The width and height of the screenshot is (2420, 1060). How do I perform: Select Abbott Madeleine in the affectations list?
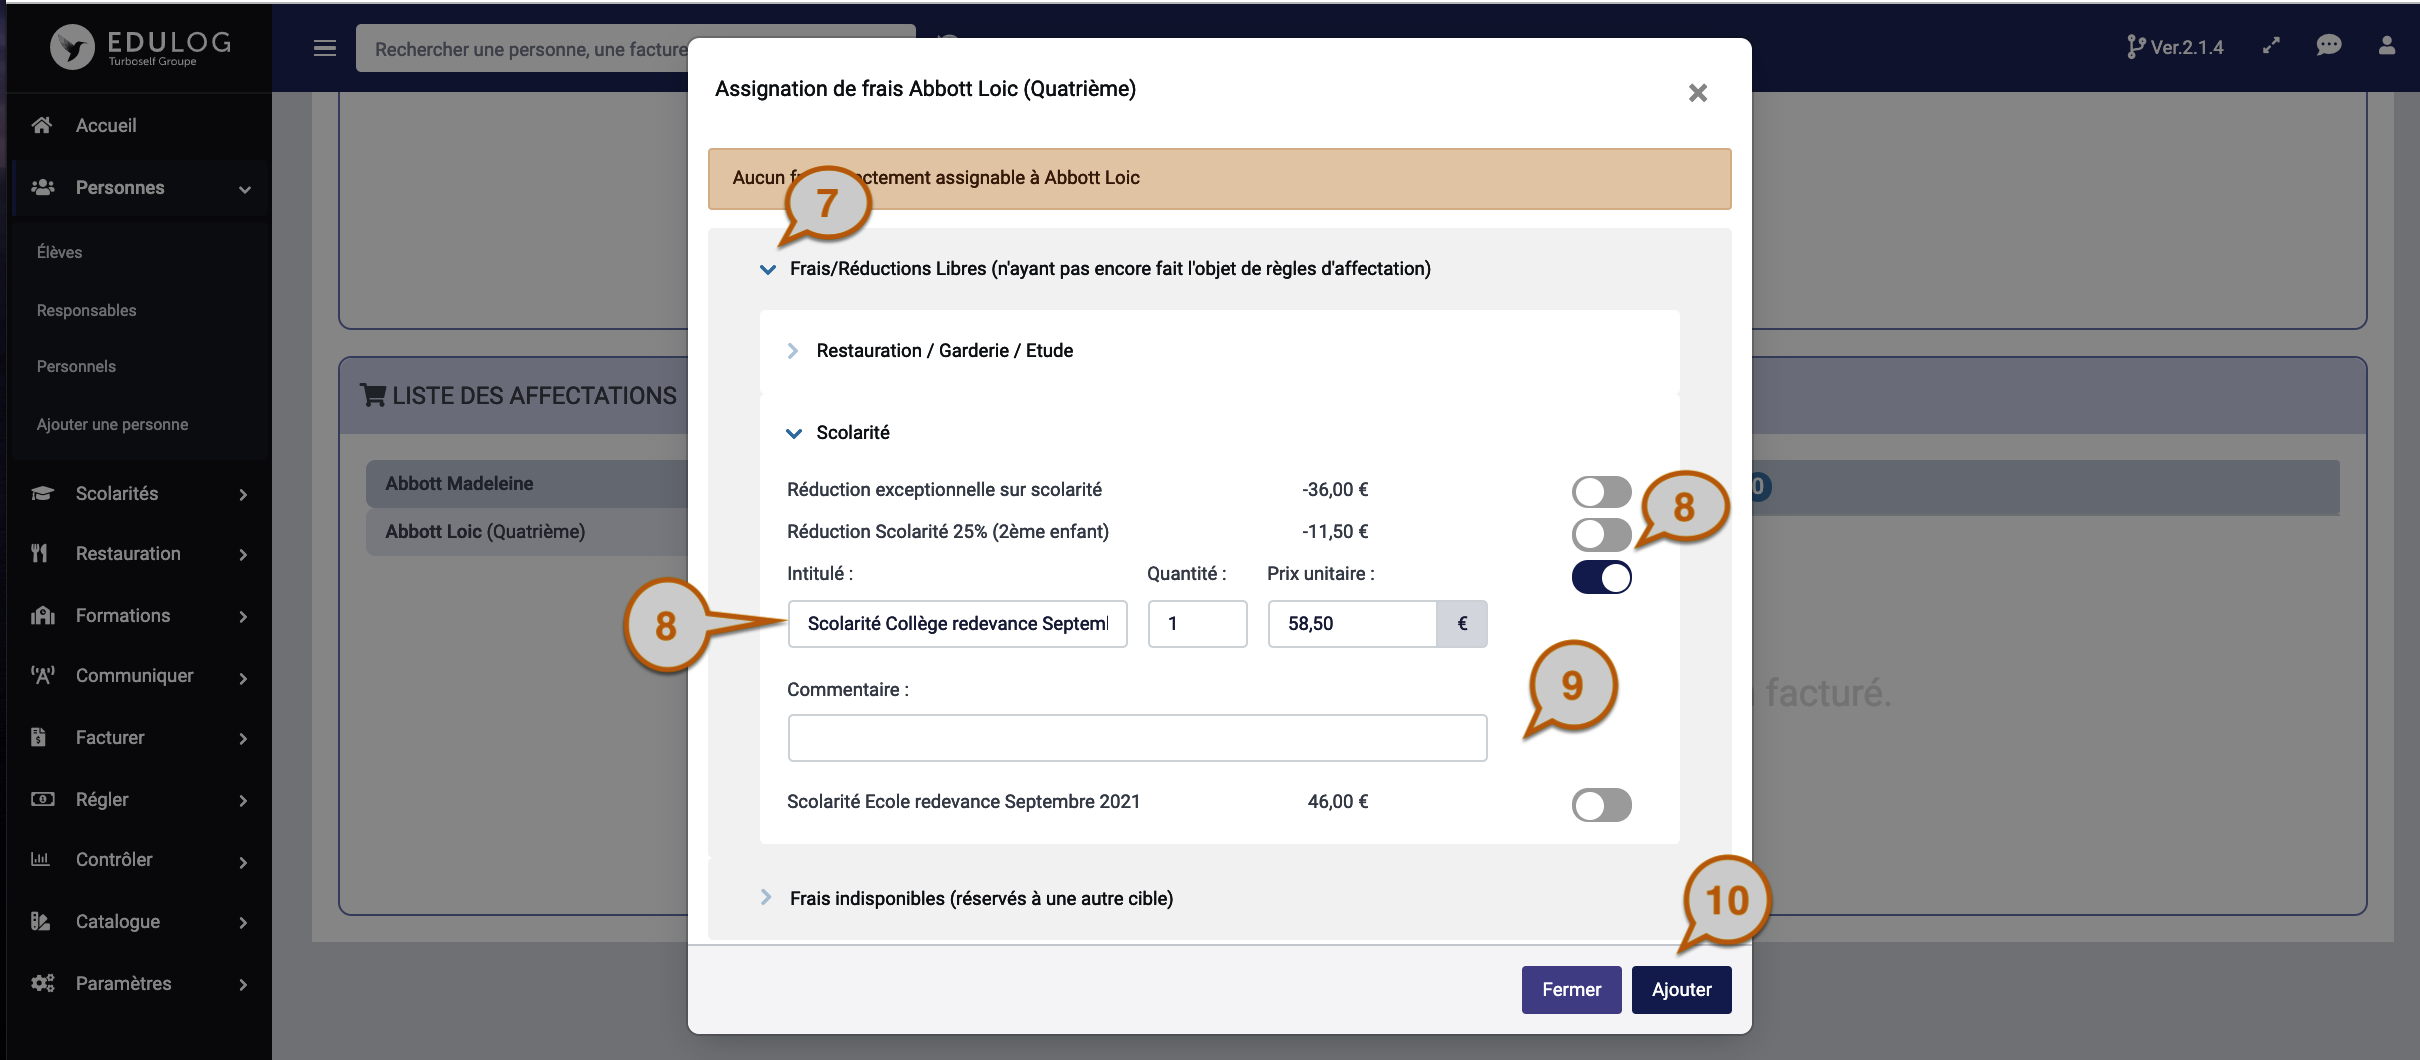(528, 483)
